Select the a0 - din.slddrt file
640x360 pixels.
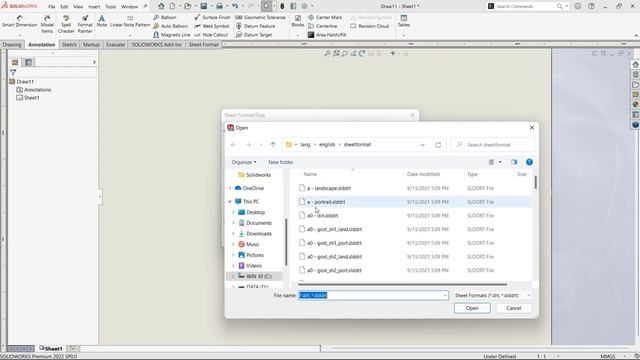point(414,216)
